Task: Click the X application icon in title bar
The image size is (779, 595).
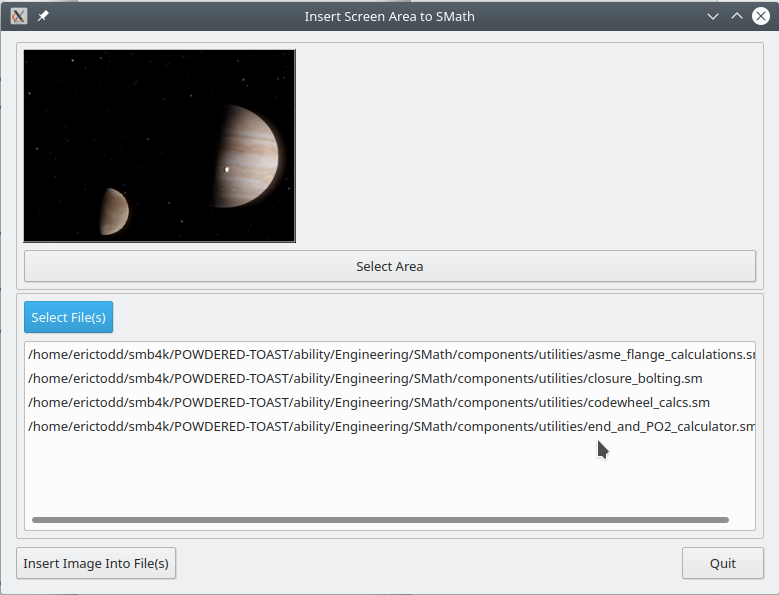Action: 18,16
